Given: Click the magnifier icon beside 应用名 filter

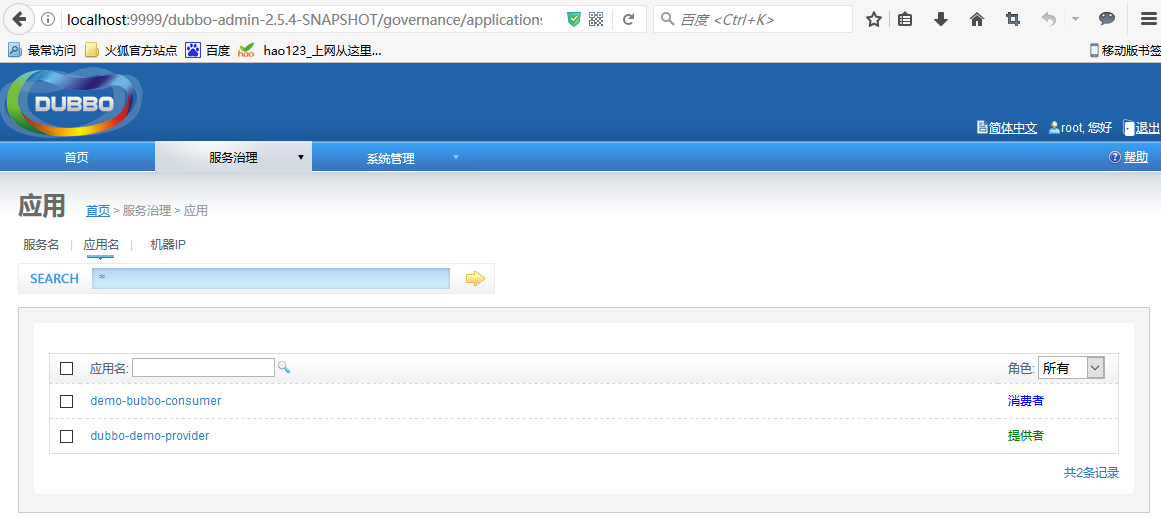Looking at the screenshot, I should [x=284, y=368].
